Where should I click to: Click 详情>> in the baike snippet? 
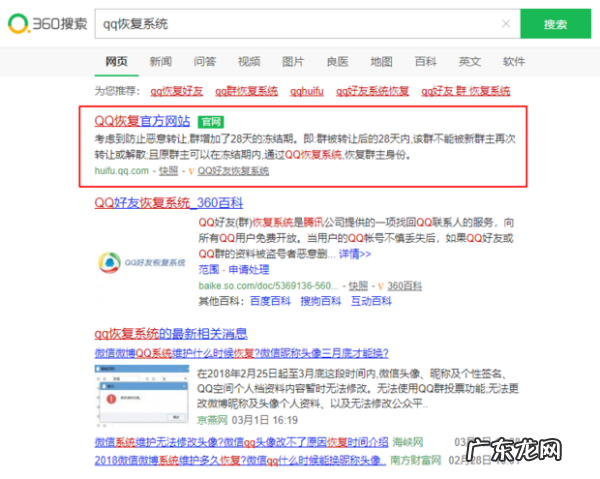click(x=355, y=254)
